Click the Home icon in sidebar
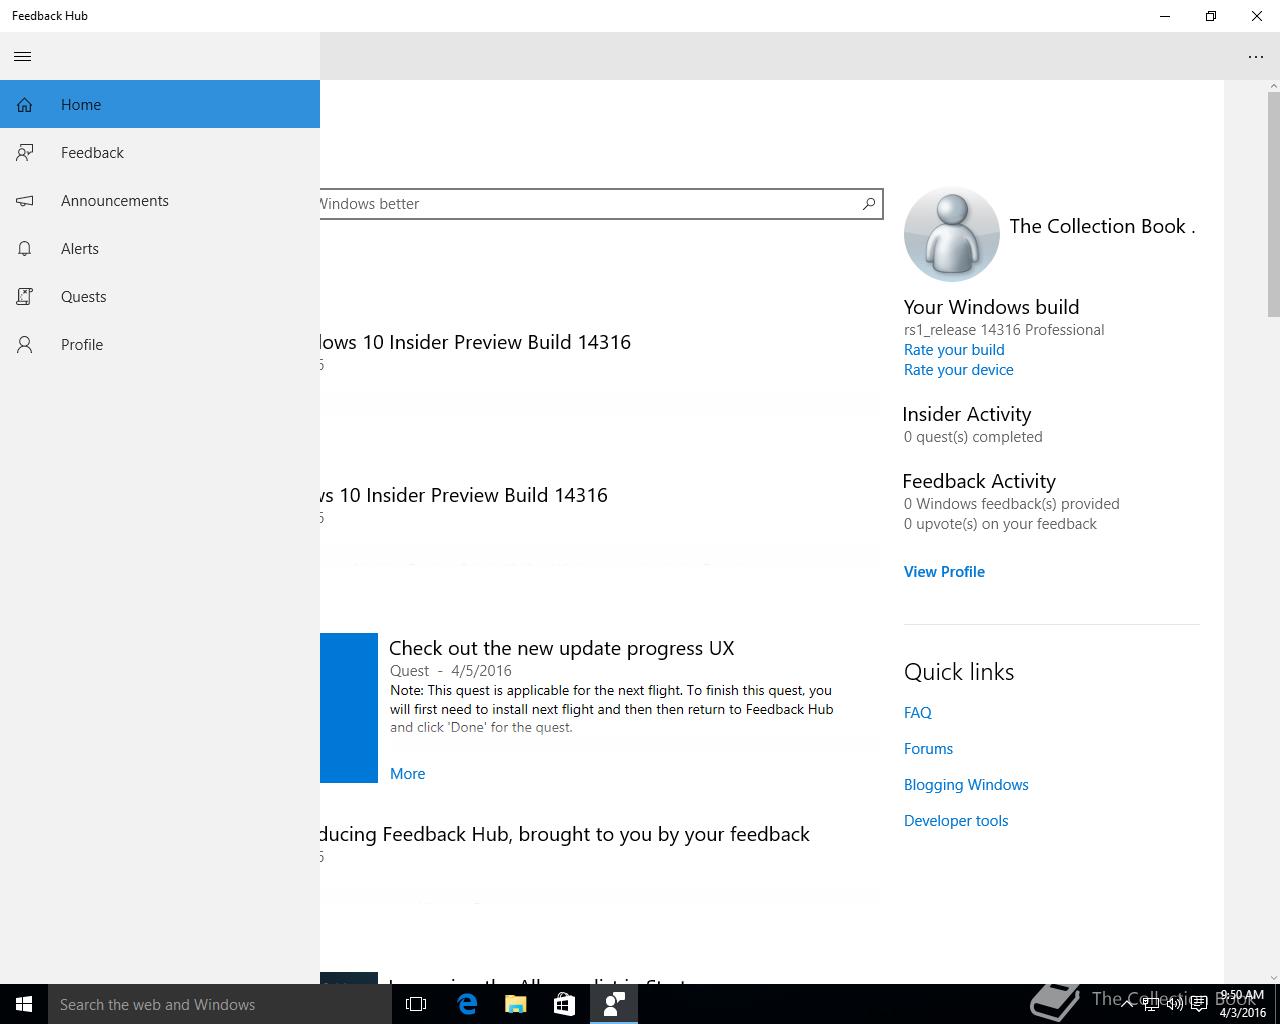The width and height of the screenshot is (1280, 1024). pyautogui.click(x=25, y=105)
